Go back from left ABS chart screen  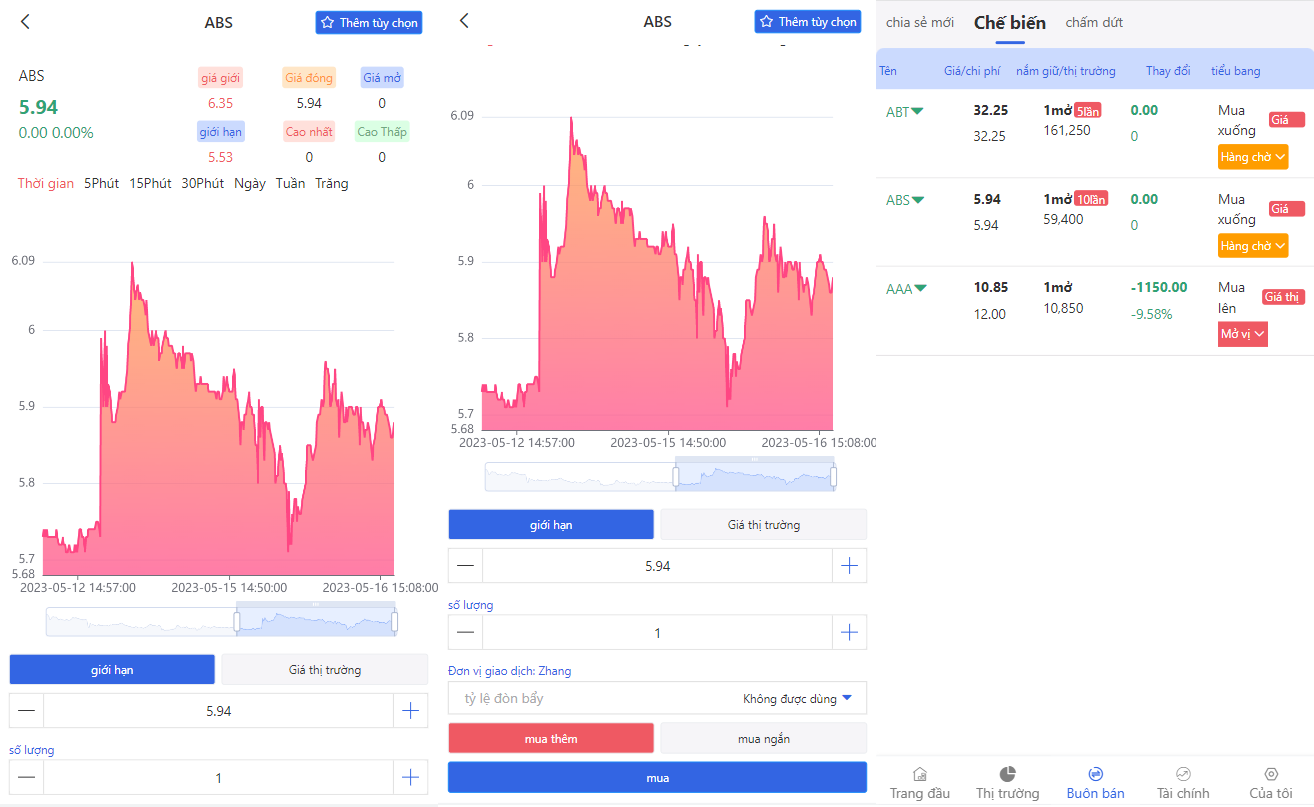tap(25, 21)
